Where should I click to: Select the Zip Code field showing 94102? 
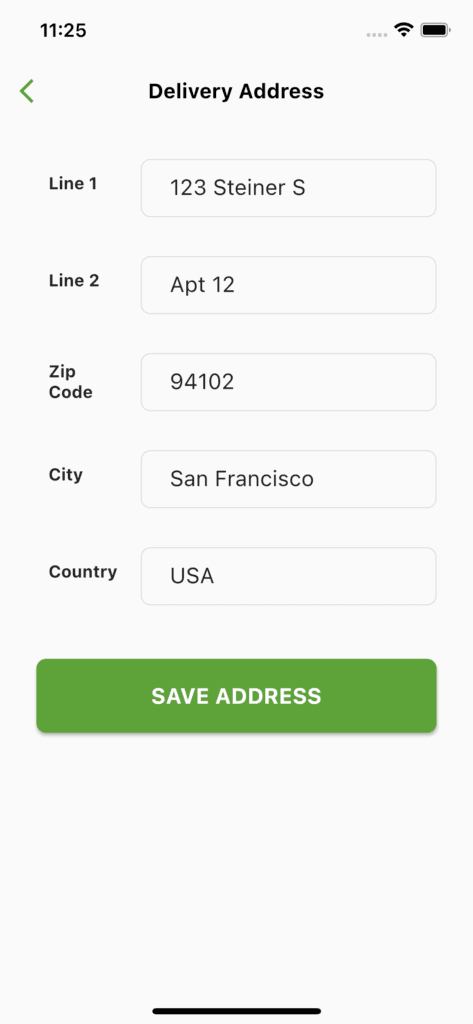click(x=289, y=382)
